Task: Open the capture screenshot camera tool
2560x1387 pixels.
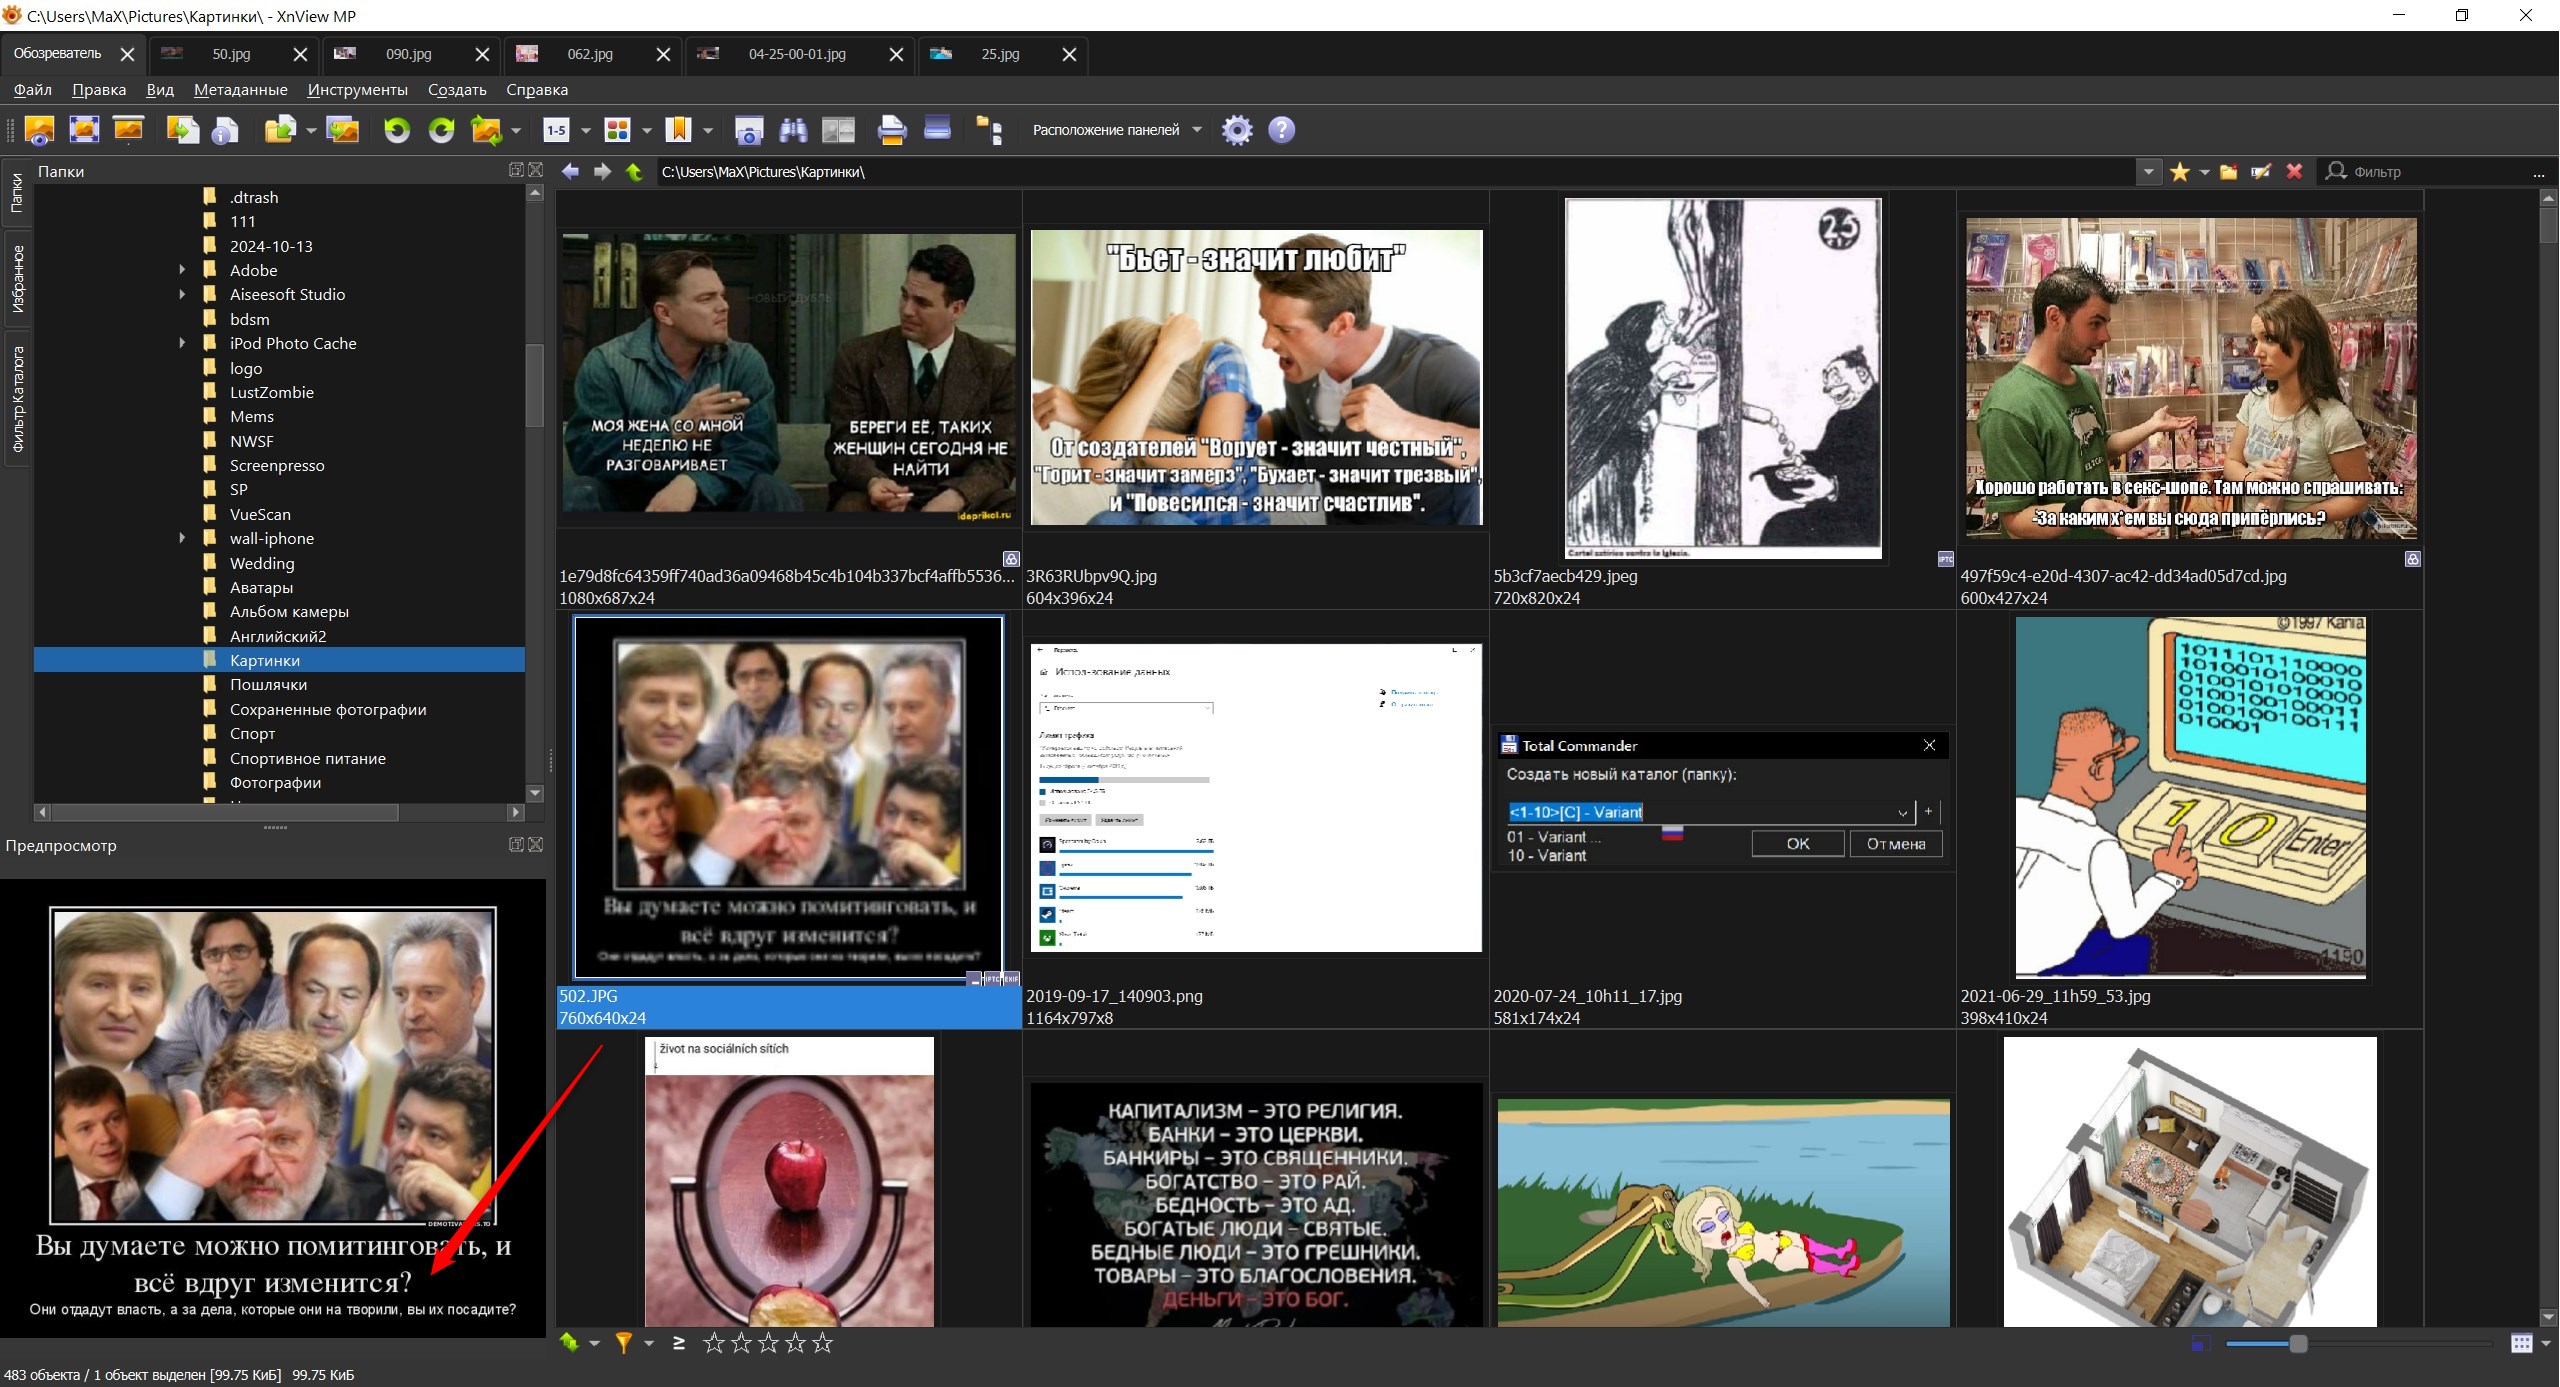Action: coord(749,130)
